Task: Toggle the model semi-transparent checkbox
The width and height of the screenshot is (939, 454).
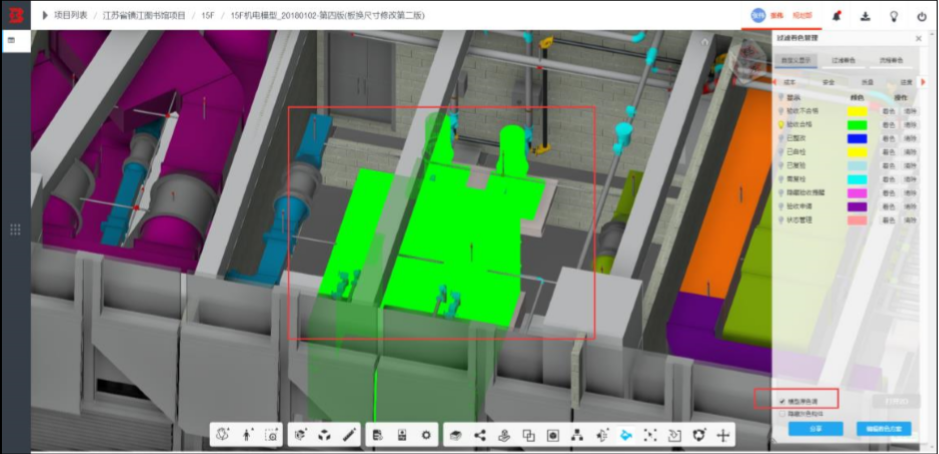Action: pyautogui.click(x=782, y=401)
